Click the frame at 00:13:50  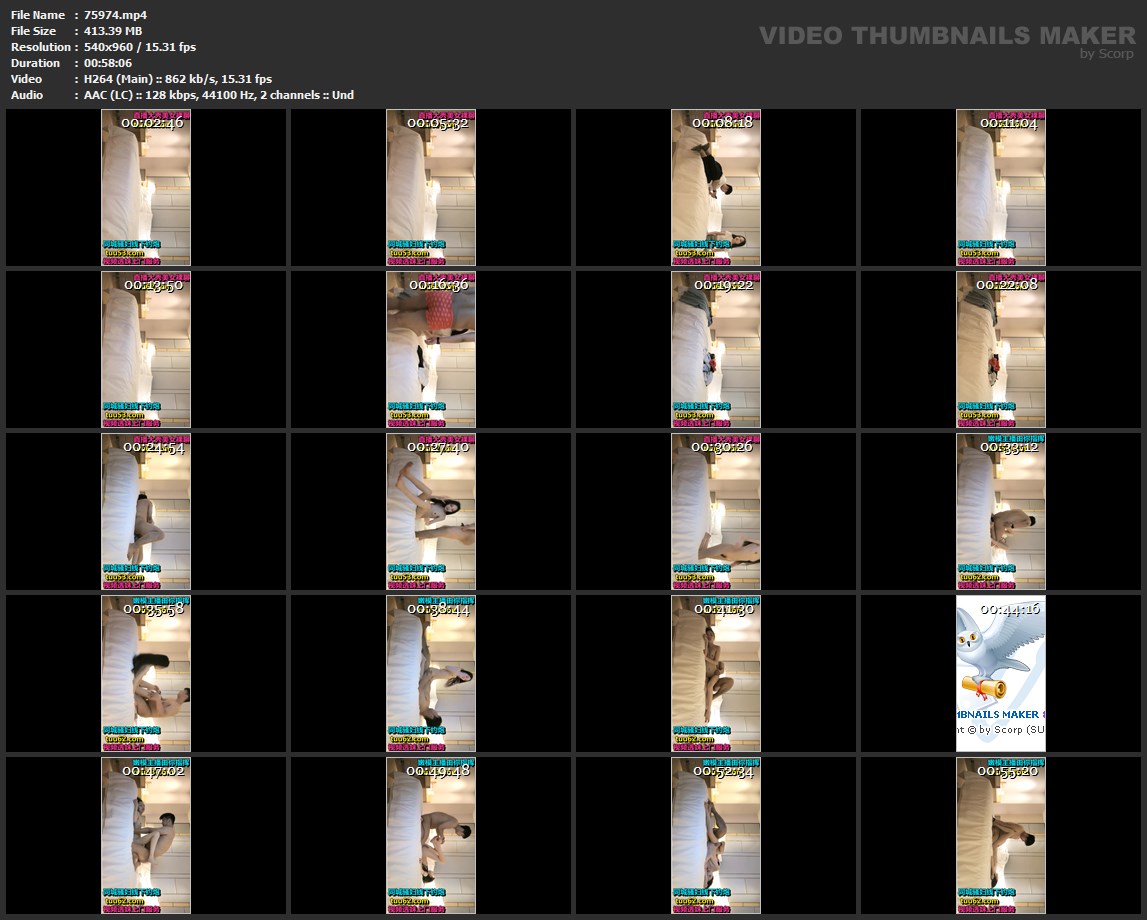146,349
